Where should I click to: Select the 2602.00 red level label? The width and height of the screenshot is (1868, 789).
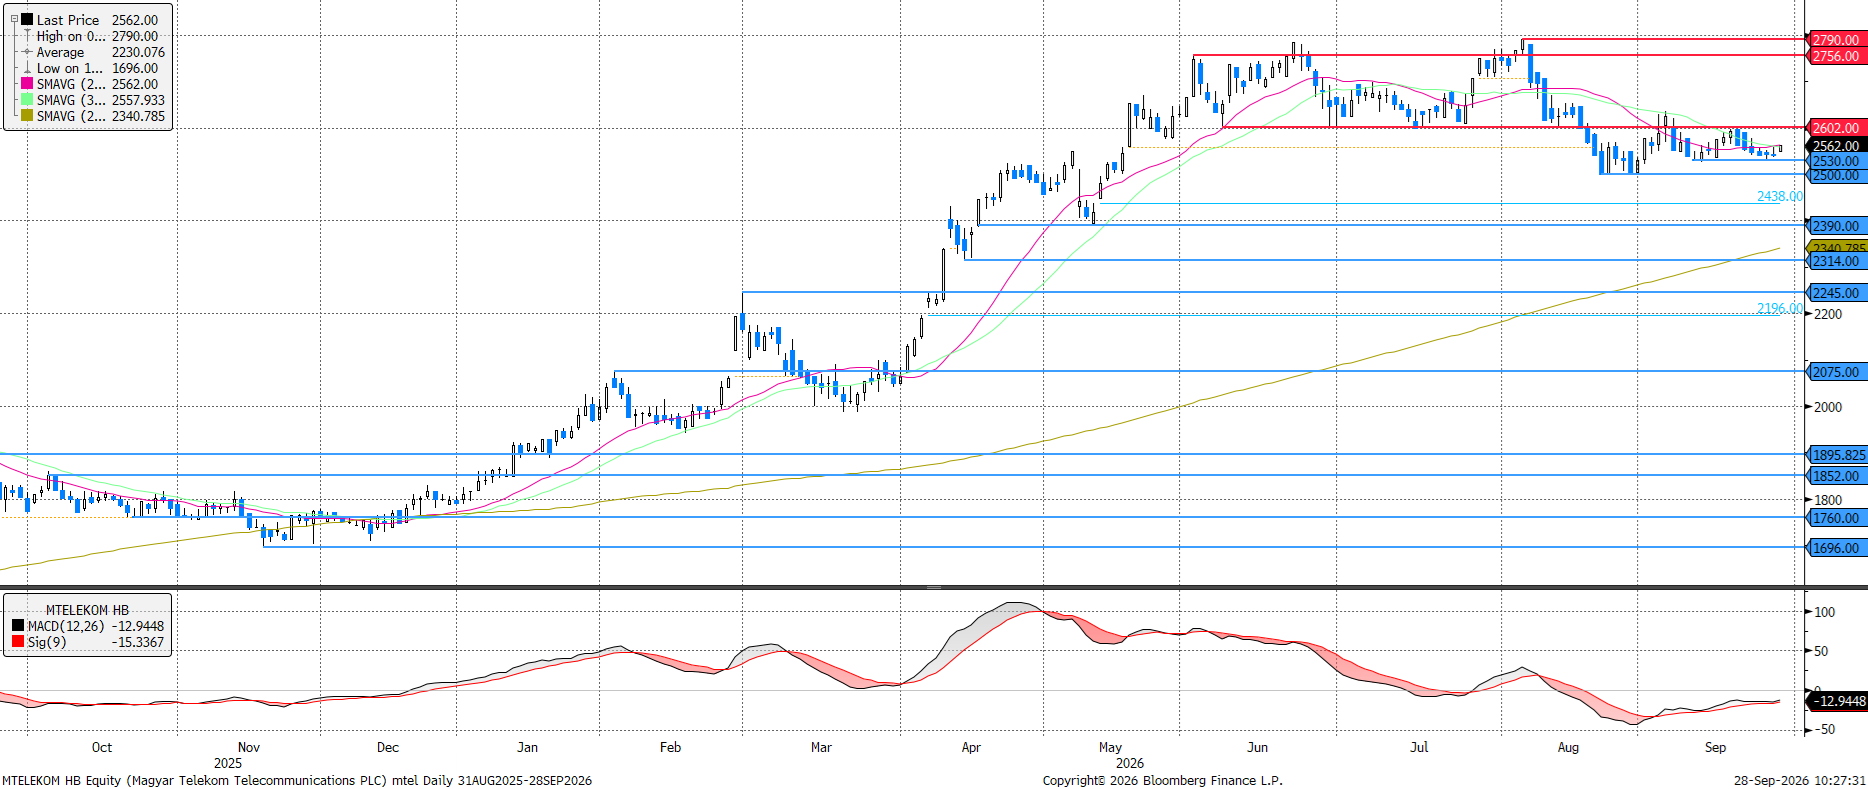1838,128
